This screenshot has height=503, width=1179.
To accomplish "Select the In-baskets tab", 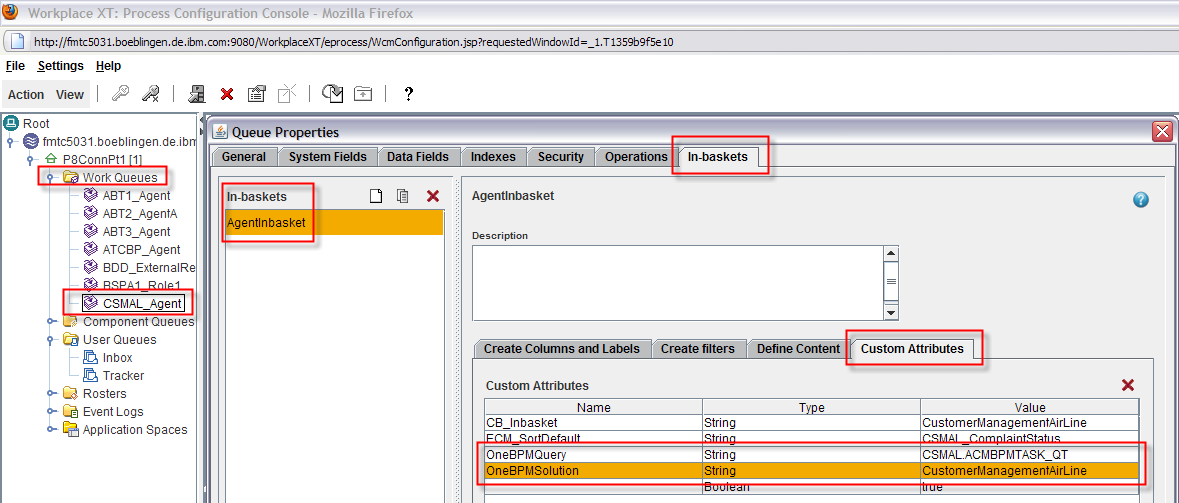I will pyautogui.click(x=718, y=157).
